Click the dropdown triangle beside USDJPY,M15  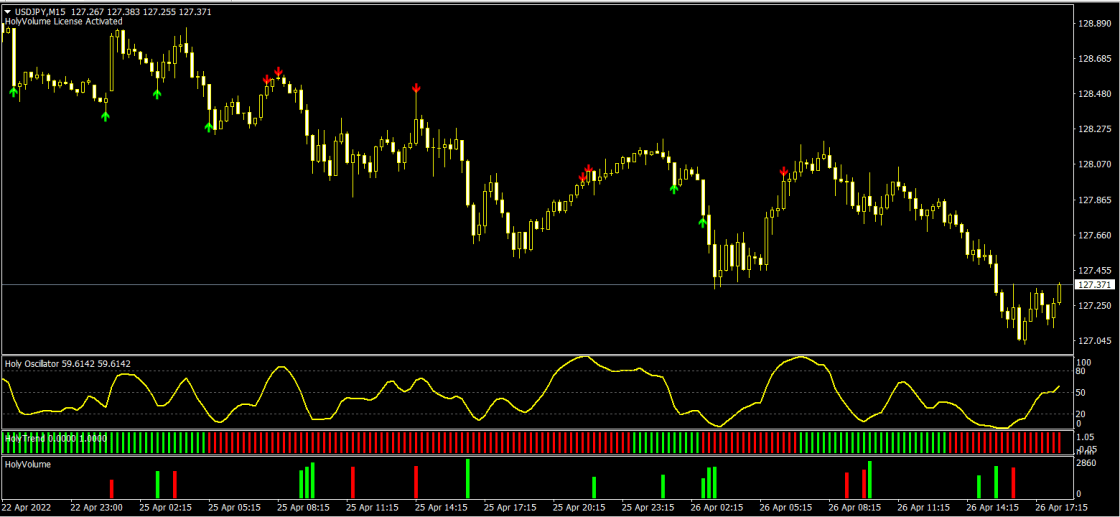tap(8, 10)
